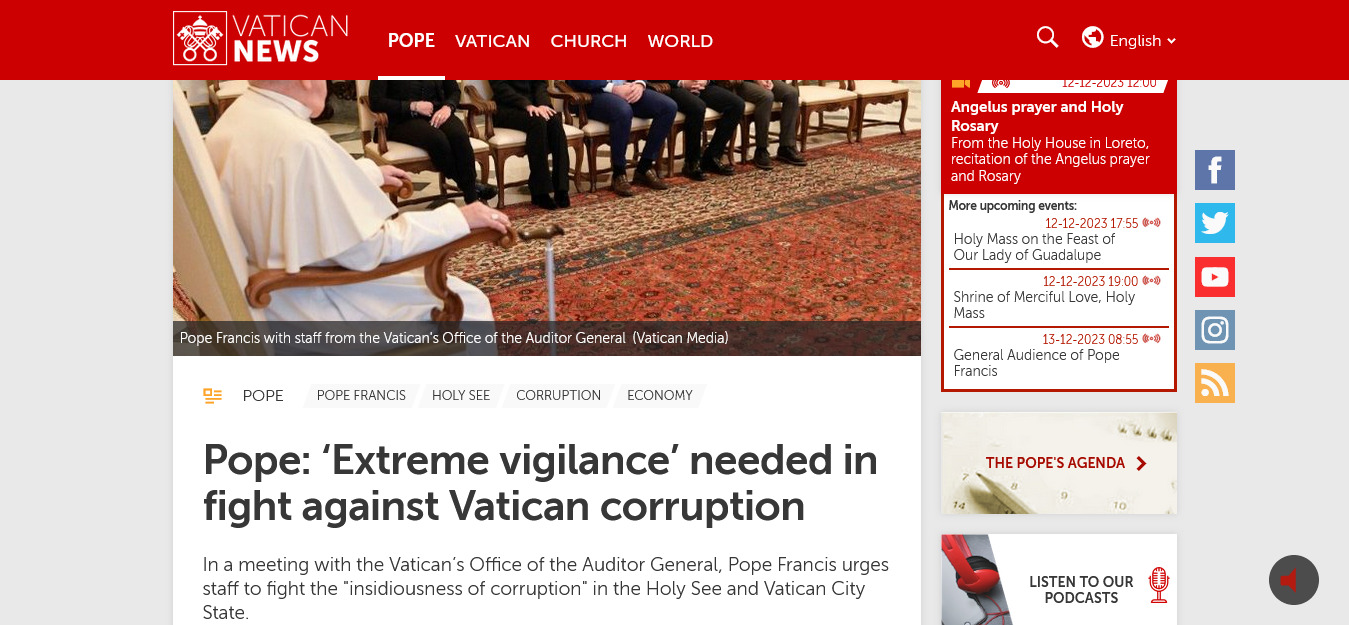This screenshot has height=625, width=1349.
Task: Select the VATICAN menu item
Action: click(x=492, y=41)
